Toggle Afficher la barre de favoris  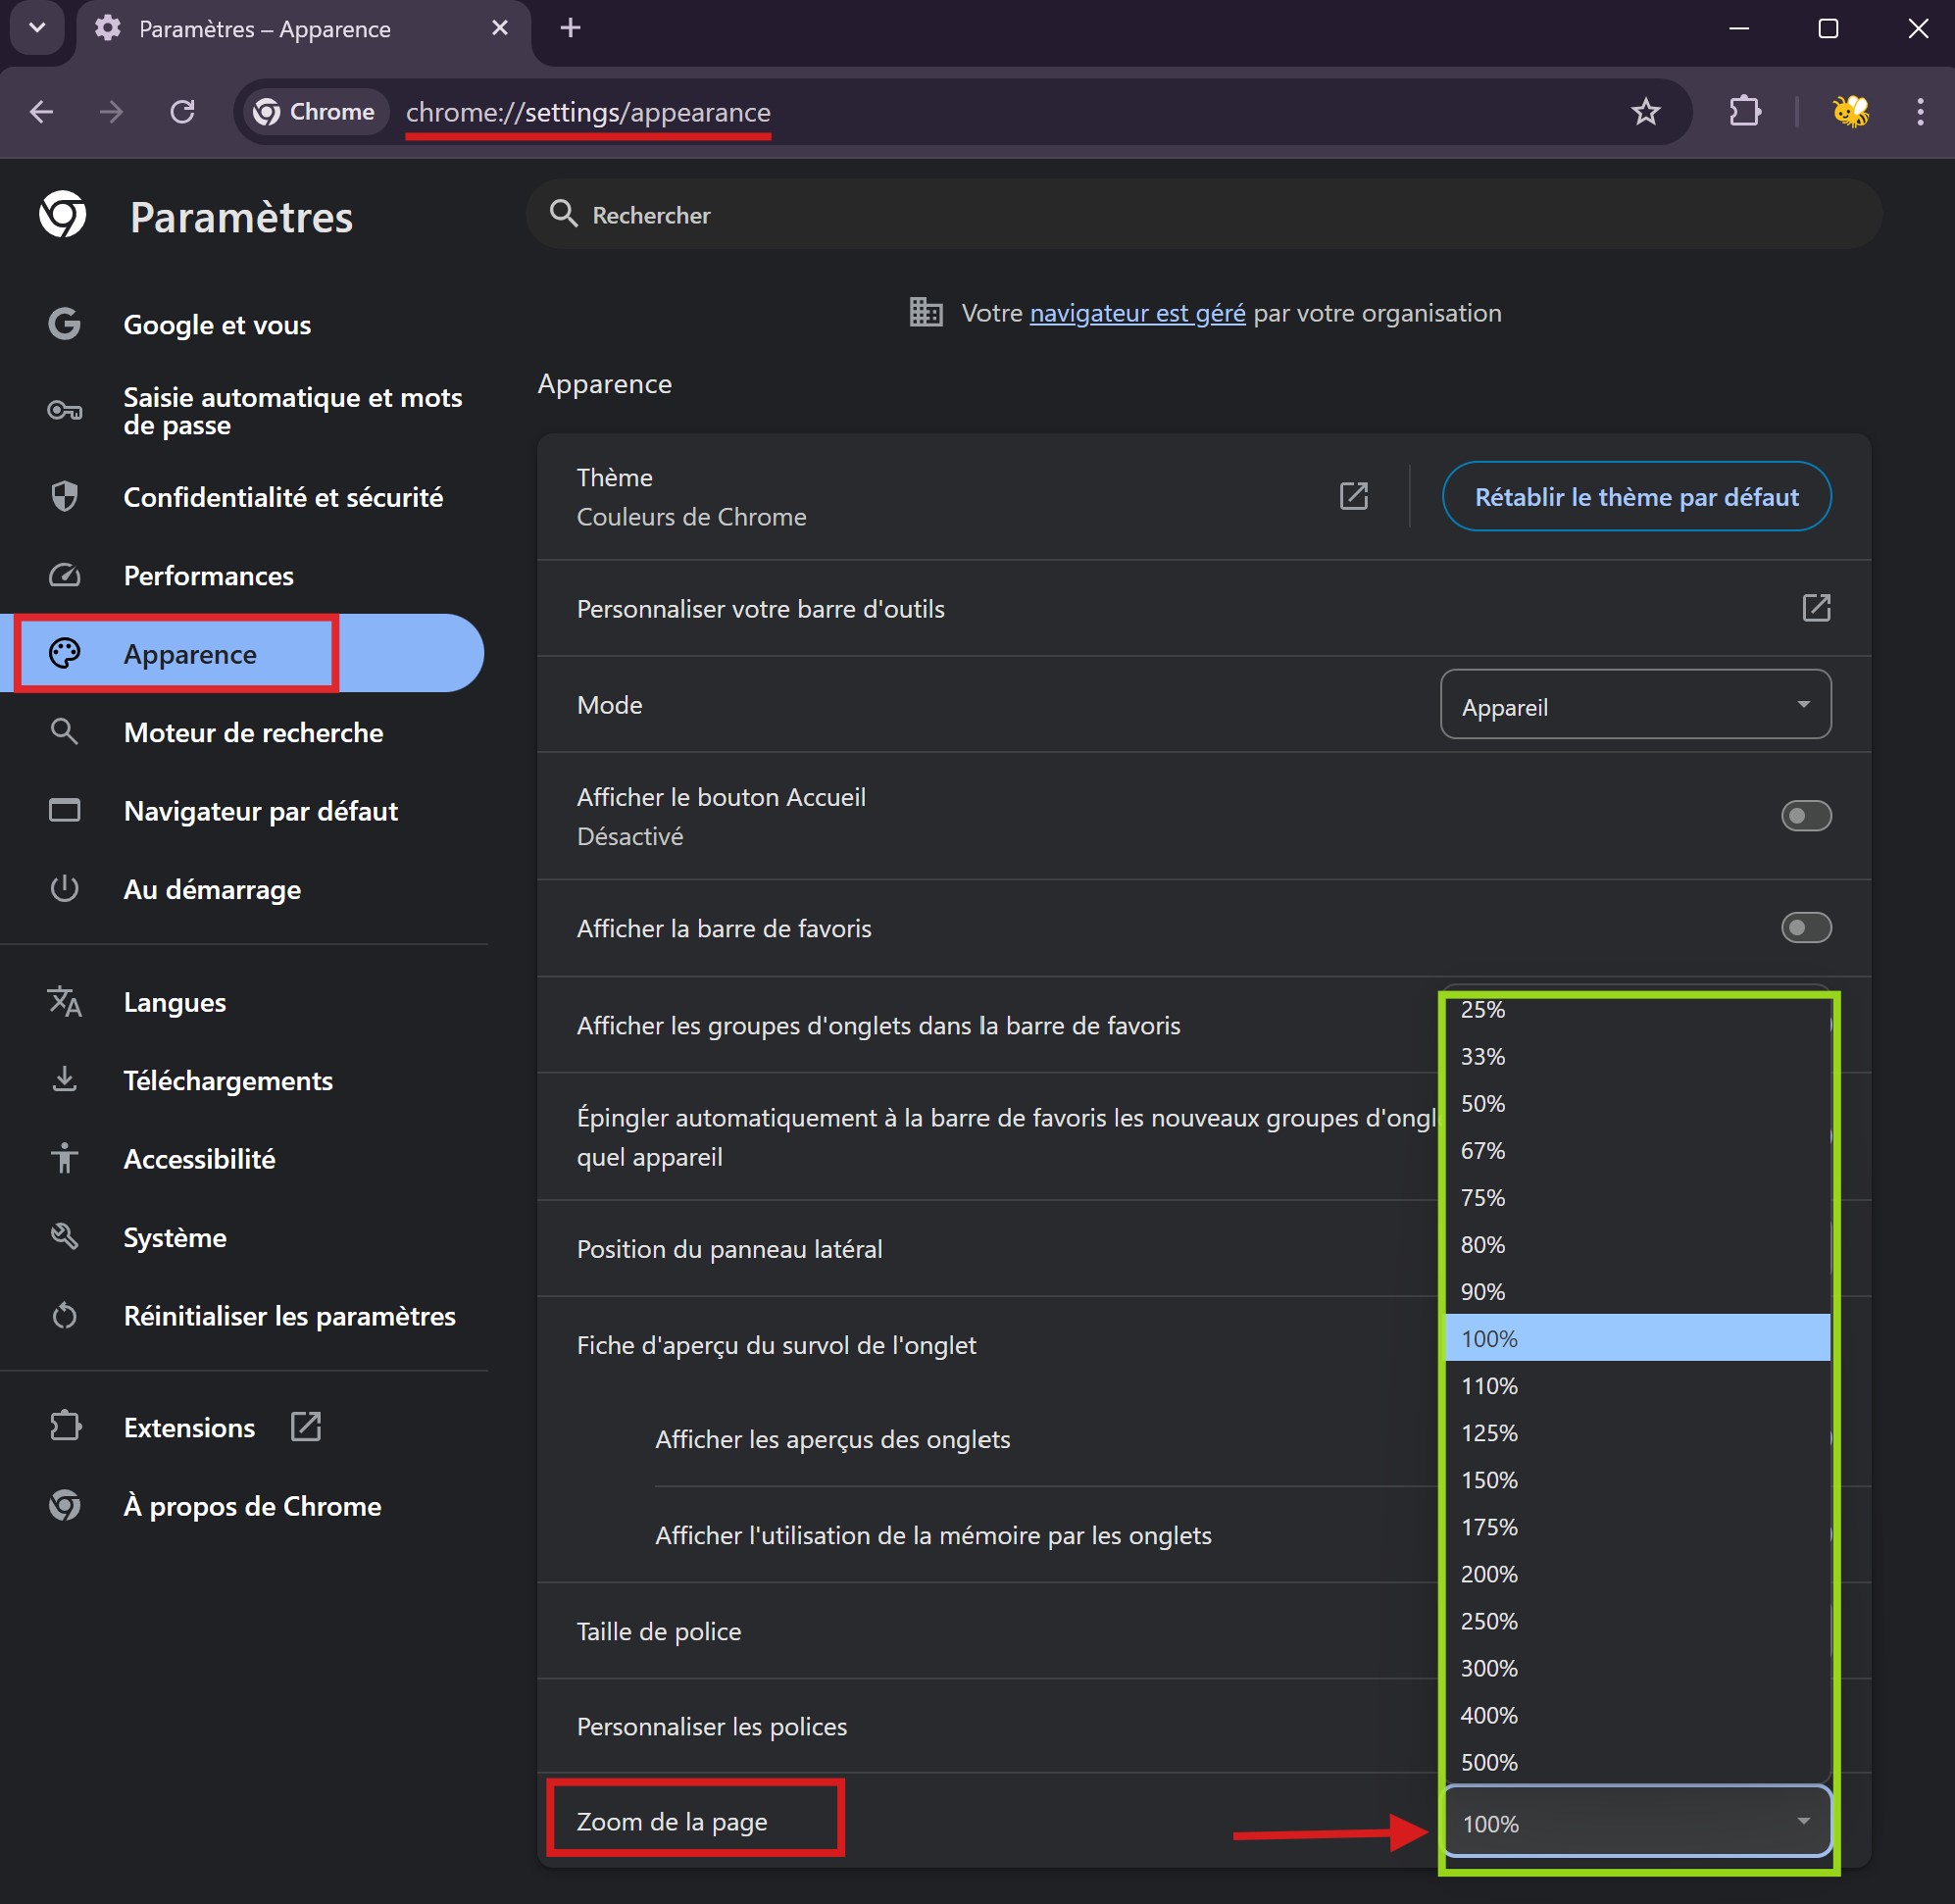click(x=1805, y=928)
